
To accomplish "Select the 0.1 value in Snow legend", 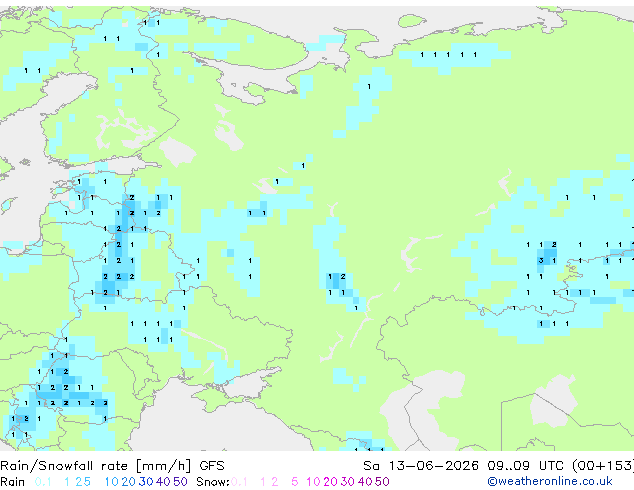I will pos(239,482).
